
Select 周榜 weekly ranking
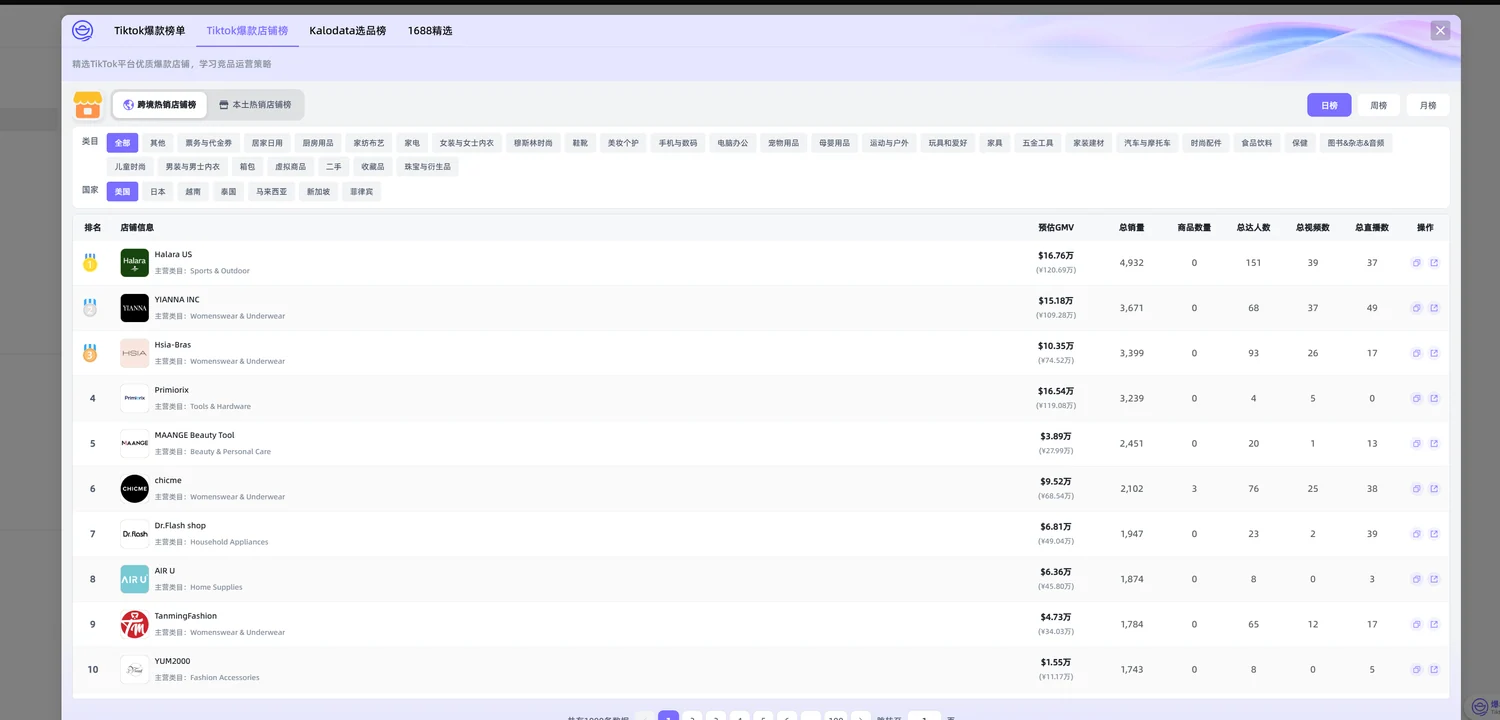coord(1378,105)
